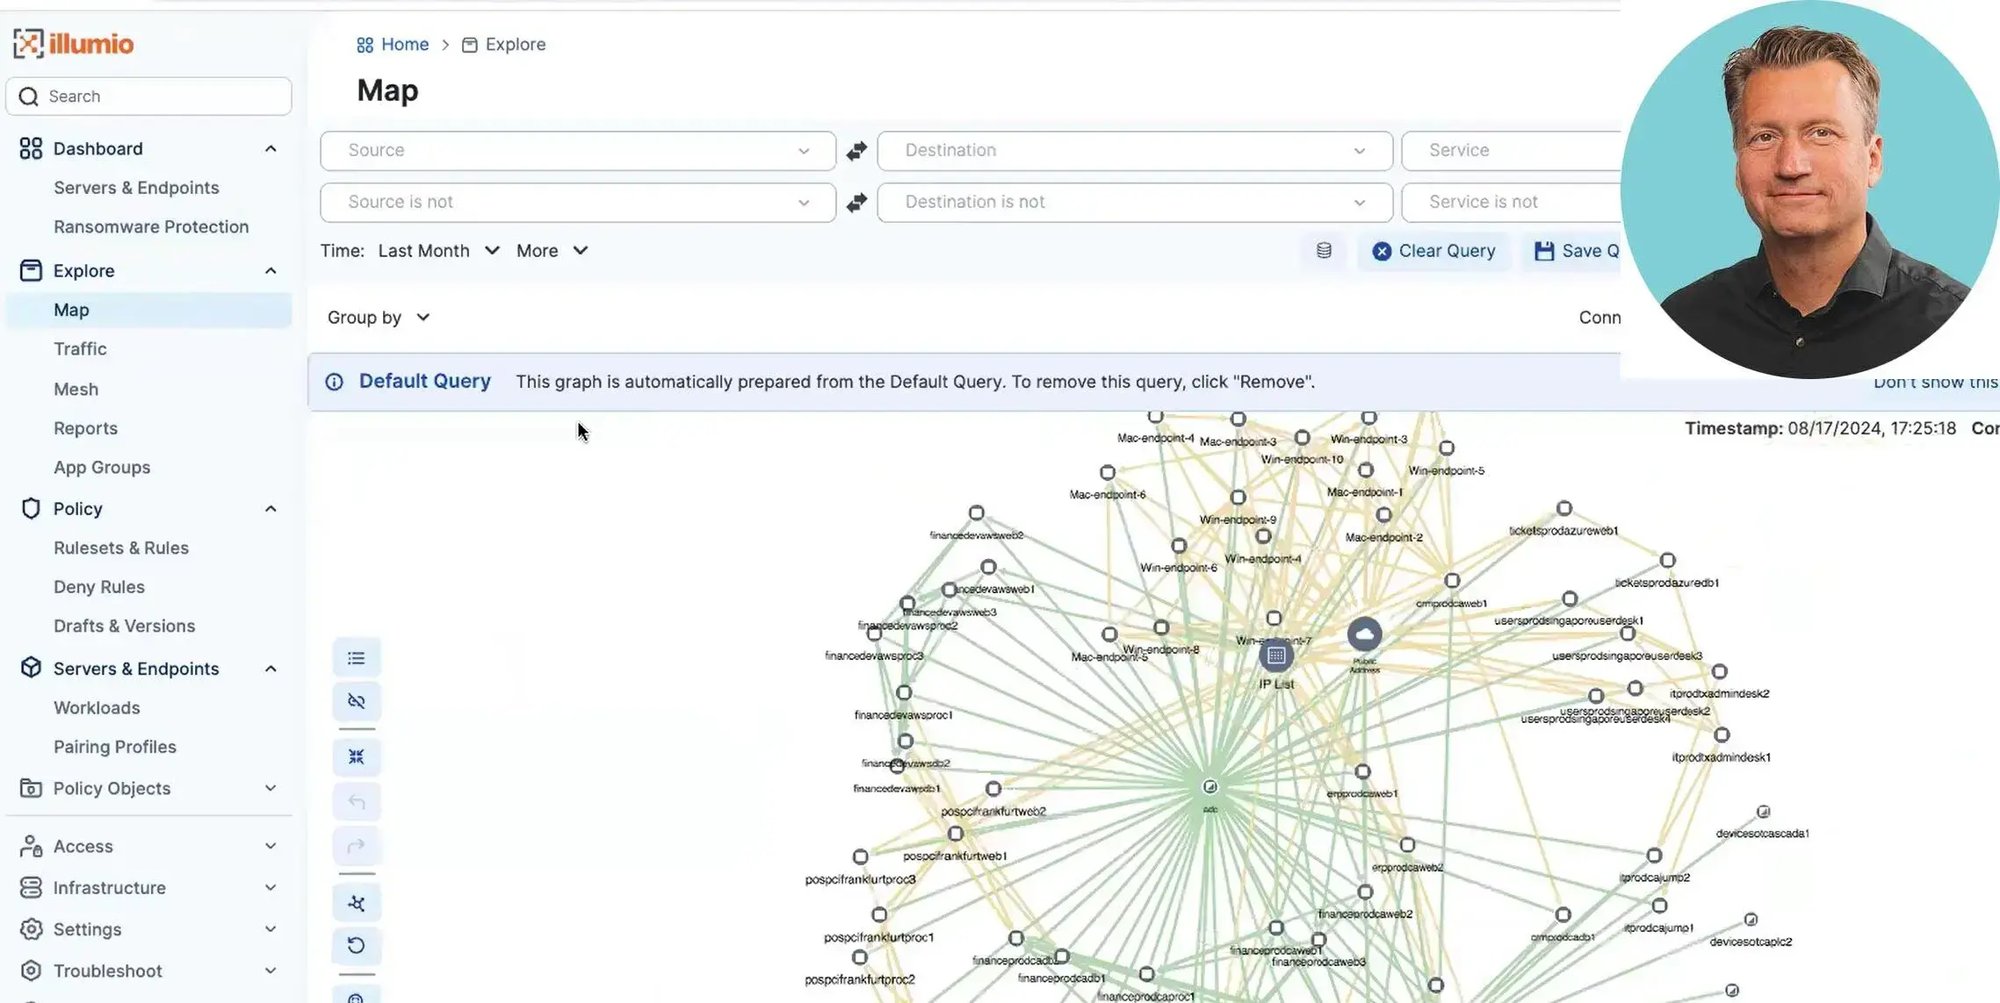
Task: Open the legend list icon on map toolbar
Action: click(356, 658)
